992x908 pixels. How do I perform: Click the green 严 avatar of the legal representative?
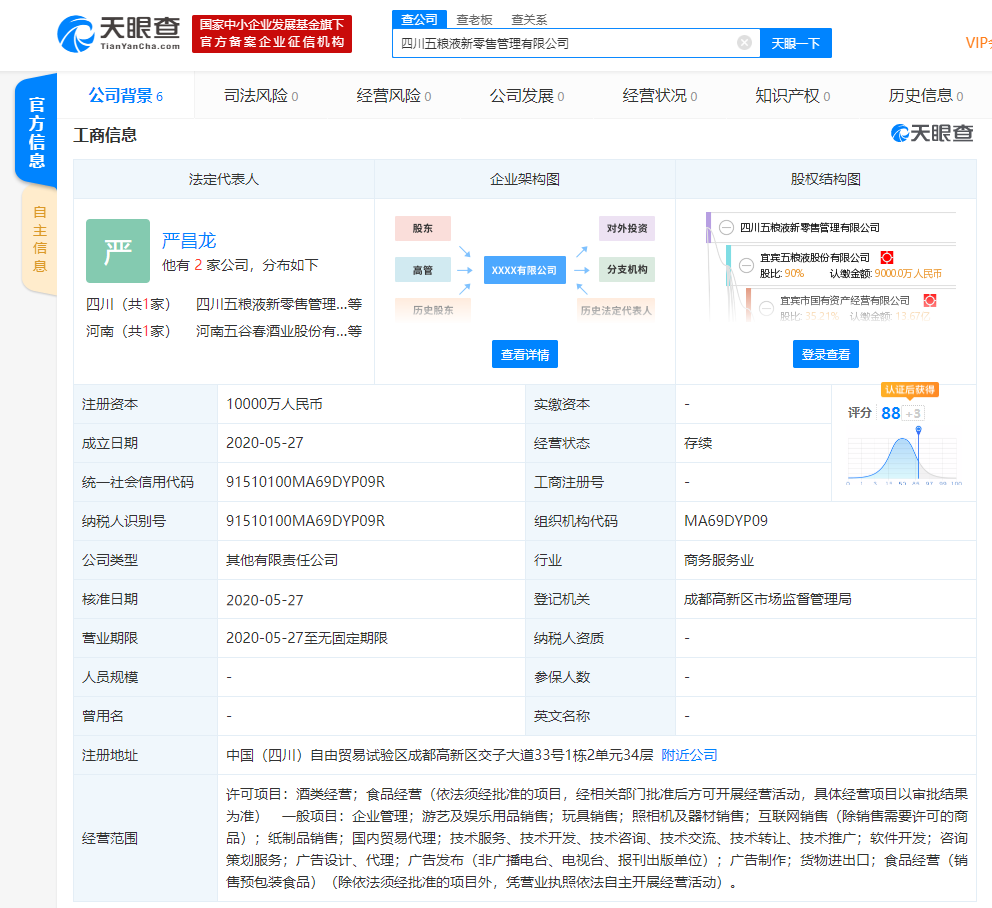click(x=118, y=251)
